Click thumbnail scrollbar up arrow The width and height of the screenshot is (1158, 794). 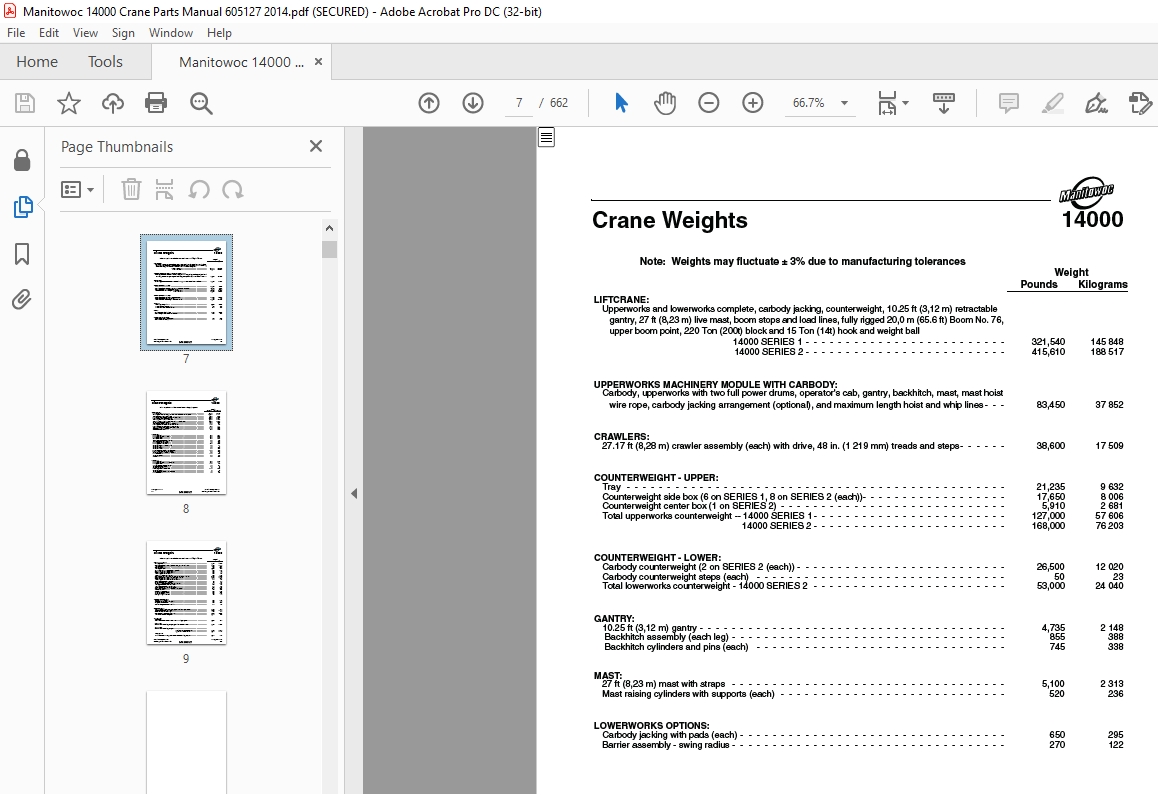[x=329, y=228]
